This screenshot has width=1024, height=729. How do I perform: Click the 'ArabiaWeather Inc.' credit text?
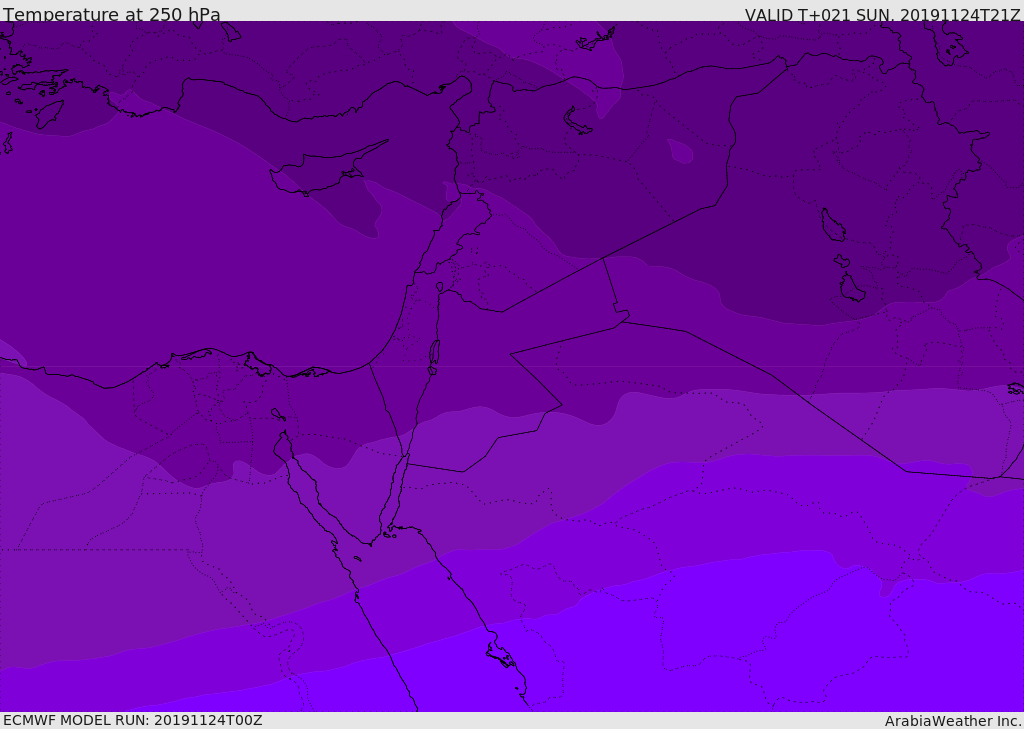coord(954,721)
